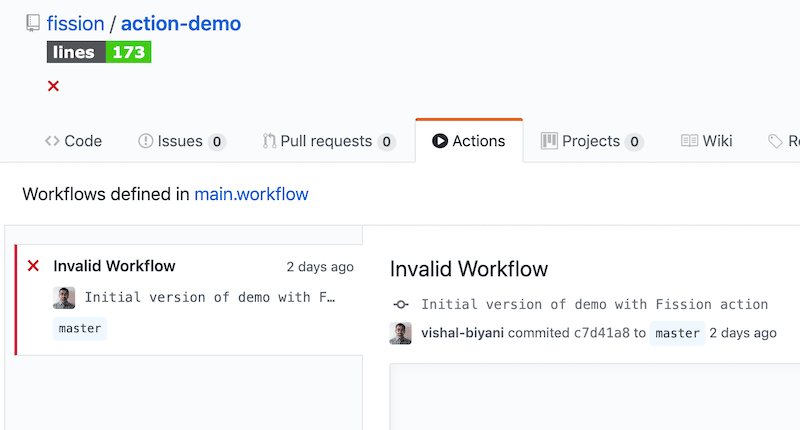
Task: Click the Issues count 0 badge
Action: click(x=217, y=141)
